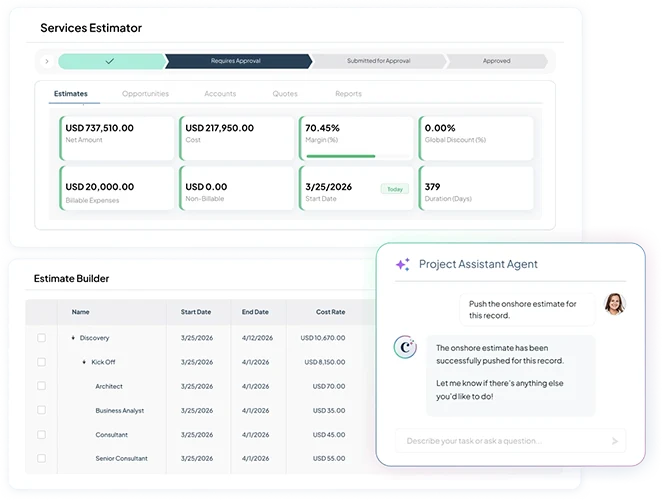Collapse the Discovery tree row
This screenshot has width=663, height=500.
73,338
